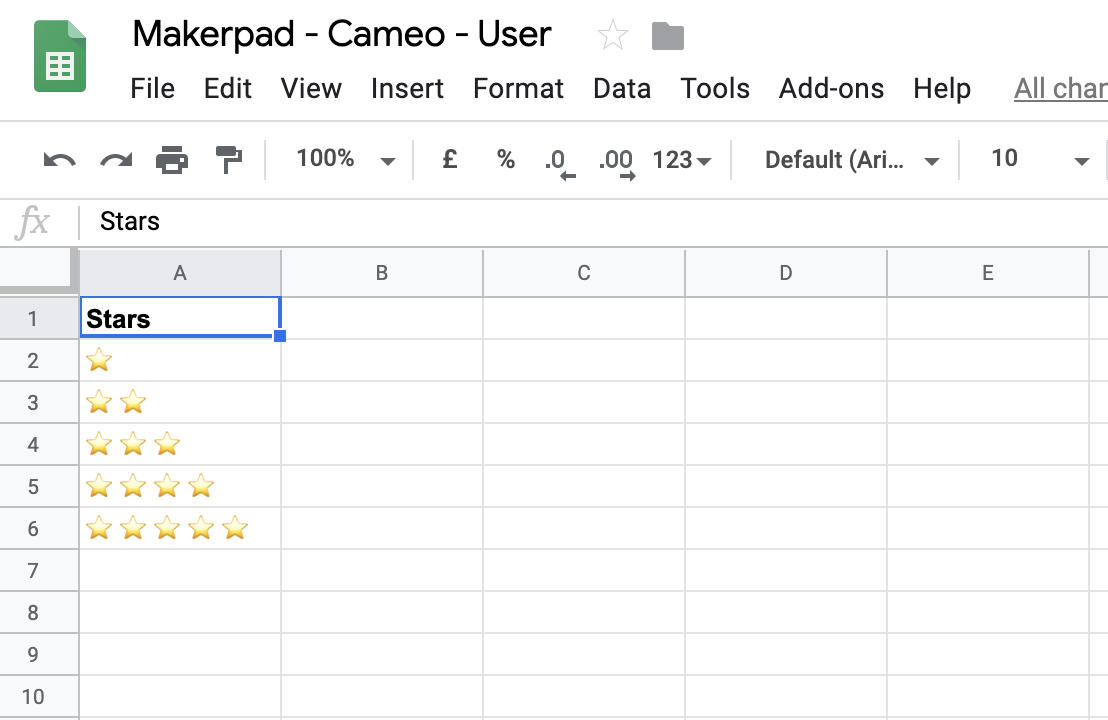Expand the 123 number formats dropdown
1108x720 pixels.
coord(682,159)
